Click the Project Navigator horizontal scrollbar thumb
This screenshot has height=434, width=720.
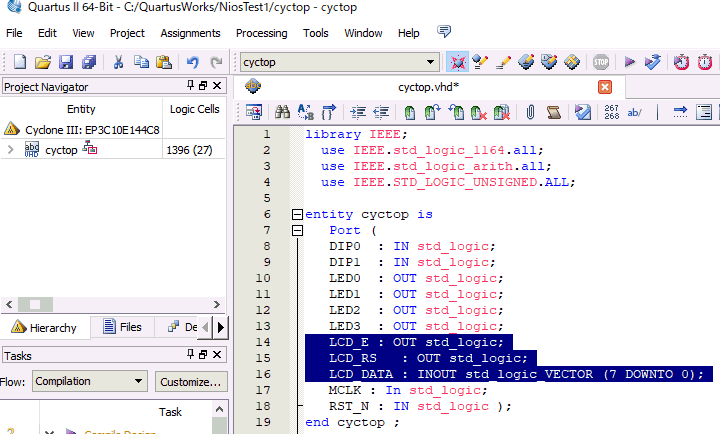coord(35,304)
